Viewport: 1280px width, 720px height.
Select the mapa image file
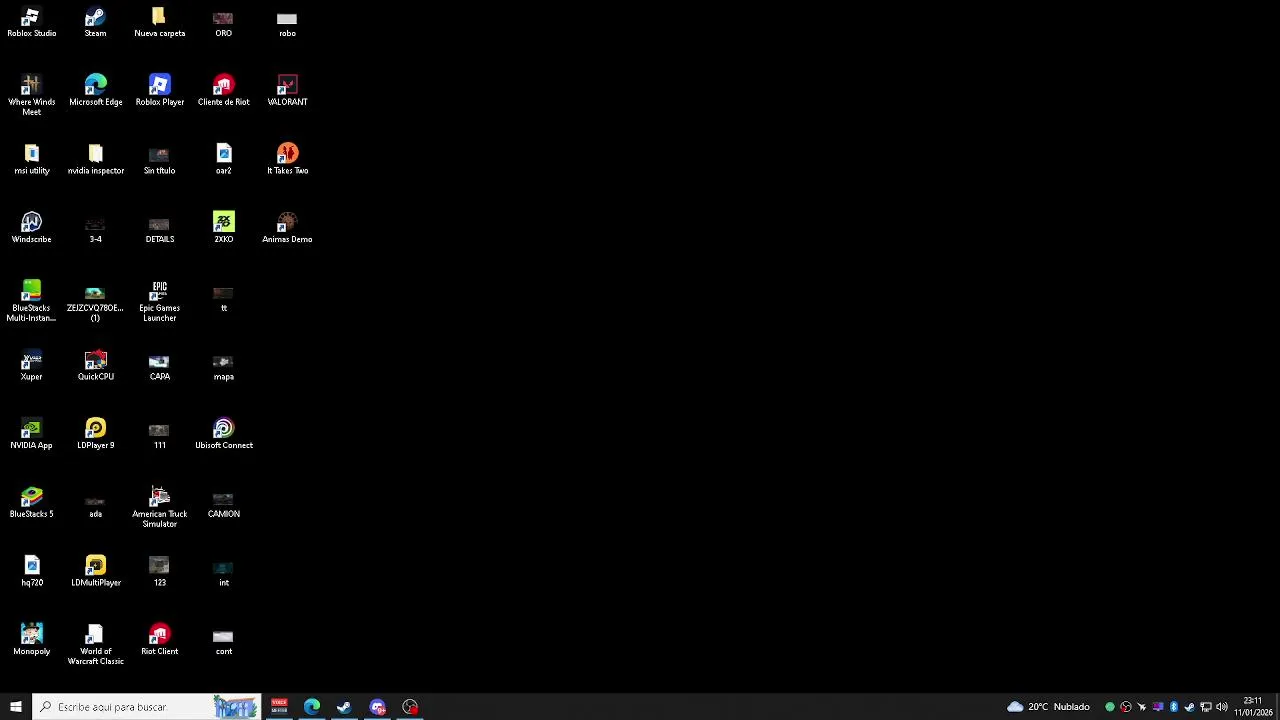coord(223,366)
